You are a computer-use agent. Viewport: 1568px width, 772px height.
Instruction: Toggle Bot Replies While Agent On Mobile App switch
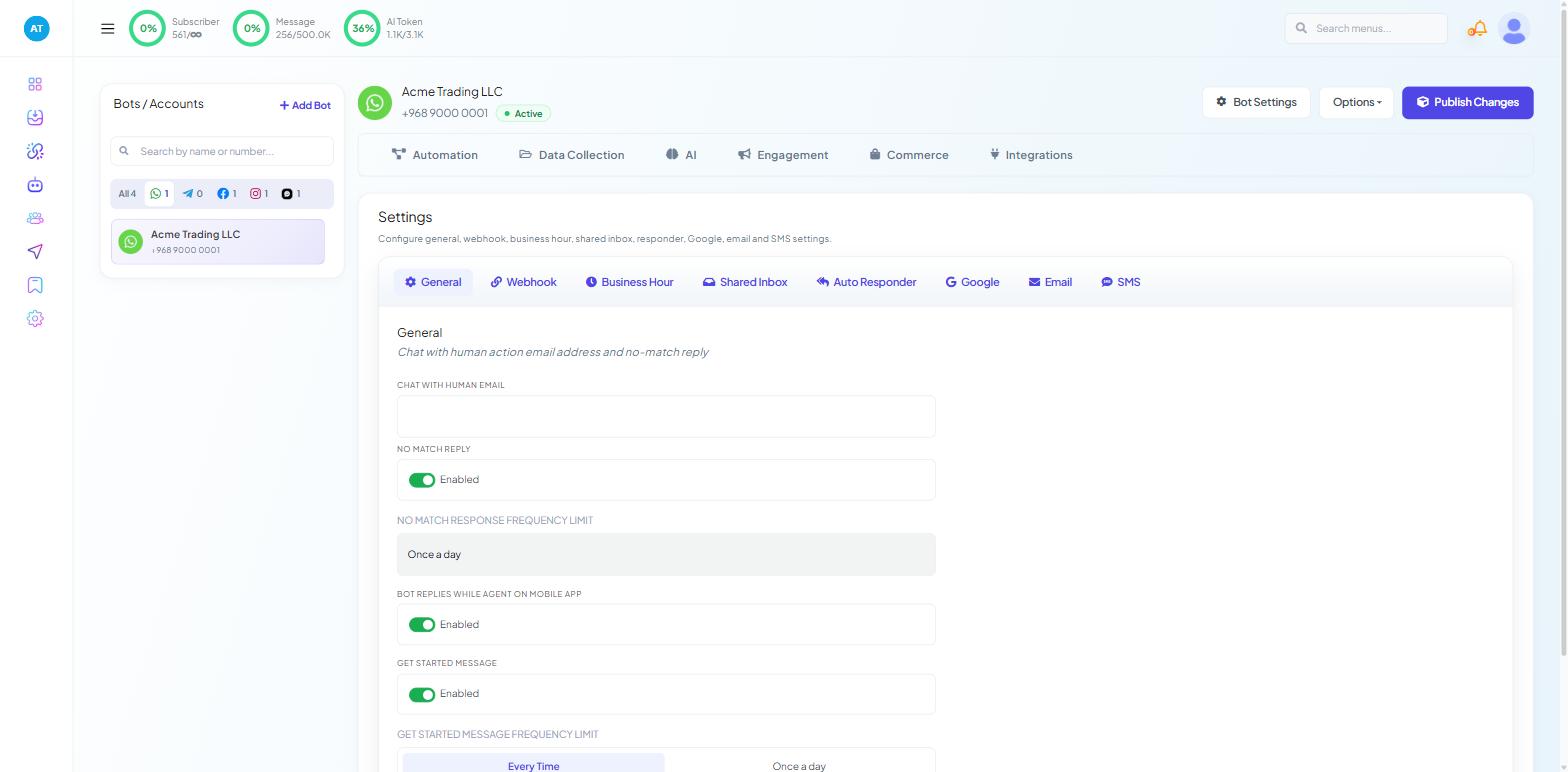(422, 625)
